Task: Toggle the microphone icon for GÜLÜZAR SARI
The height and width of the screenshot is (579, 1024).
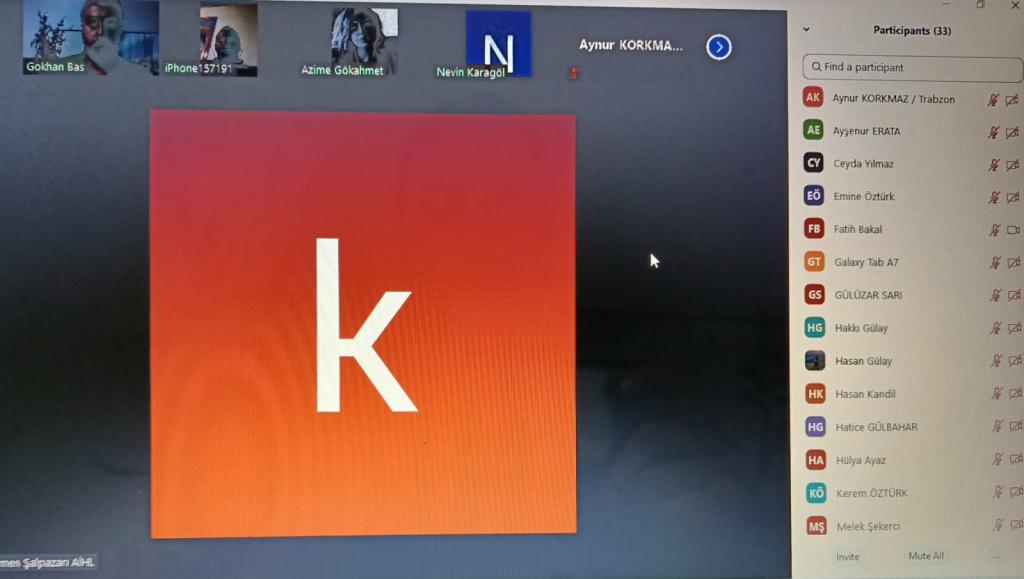Action: (x=995, y=295)
